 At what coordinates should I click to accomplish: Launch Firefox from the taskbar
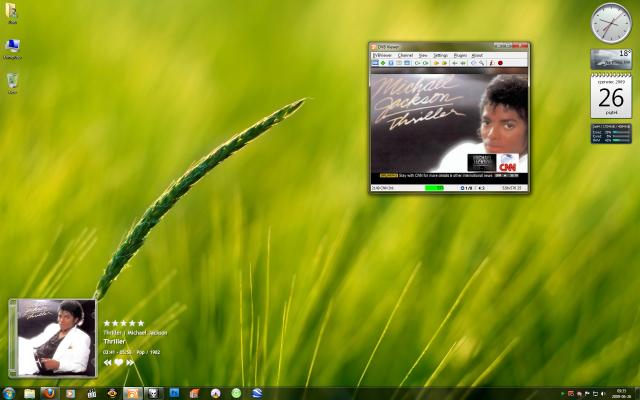click(48, 393)
